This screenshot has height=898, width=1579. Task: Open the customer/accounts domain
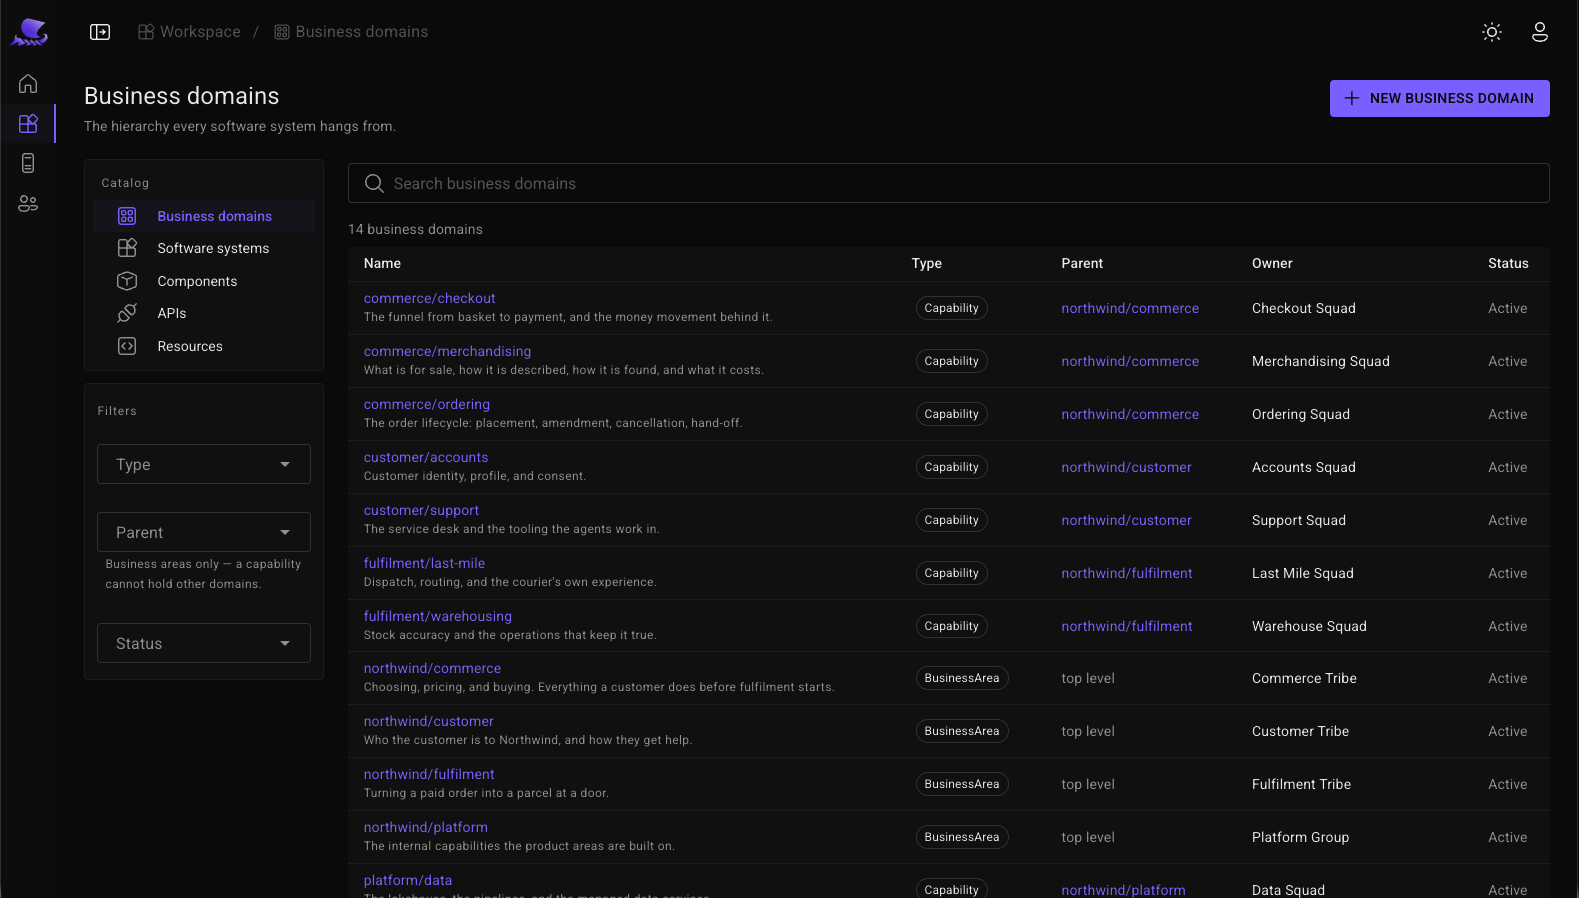(426, 457)
